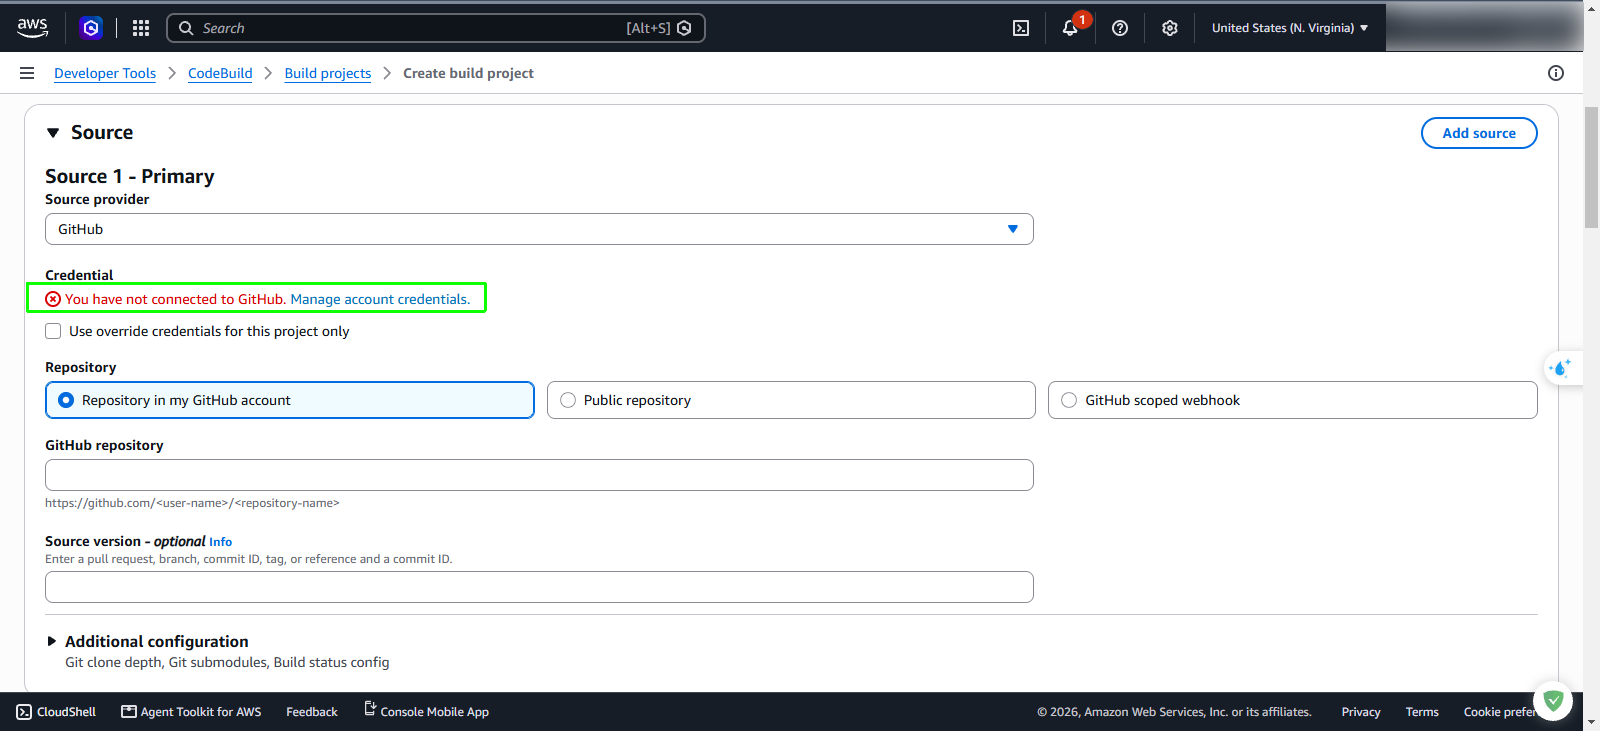Open the Amazon Q assistant floating icon
Image resolution: width=1600 pixels, height=731 pixels.
1561,368
